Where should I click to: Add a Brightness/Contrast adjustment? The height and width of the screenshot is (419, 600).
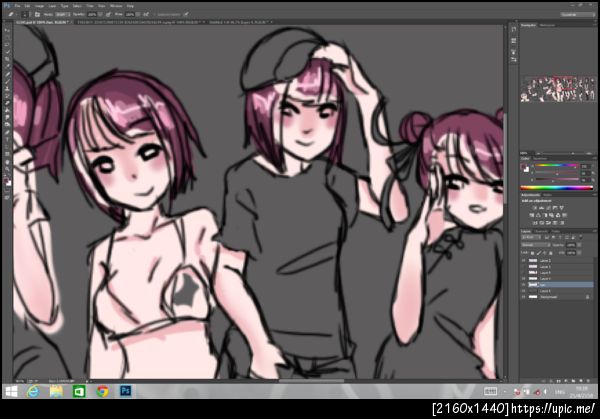click(x=535, y=208)
